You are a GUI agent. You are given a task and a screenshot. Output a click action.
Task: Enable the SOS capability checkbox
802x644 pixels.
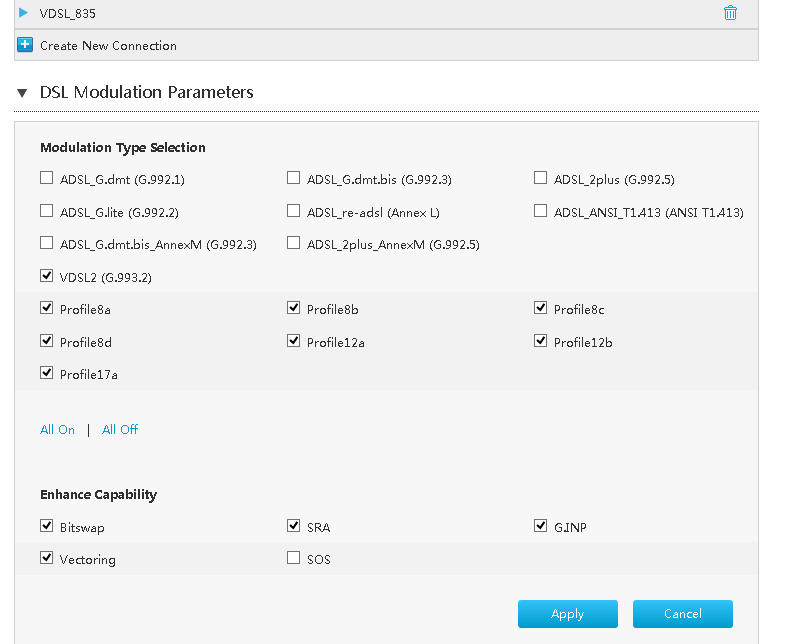tap(293, 558)
